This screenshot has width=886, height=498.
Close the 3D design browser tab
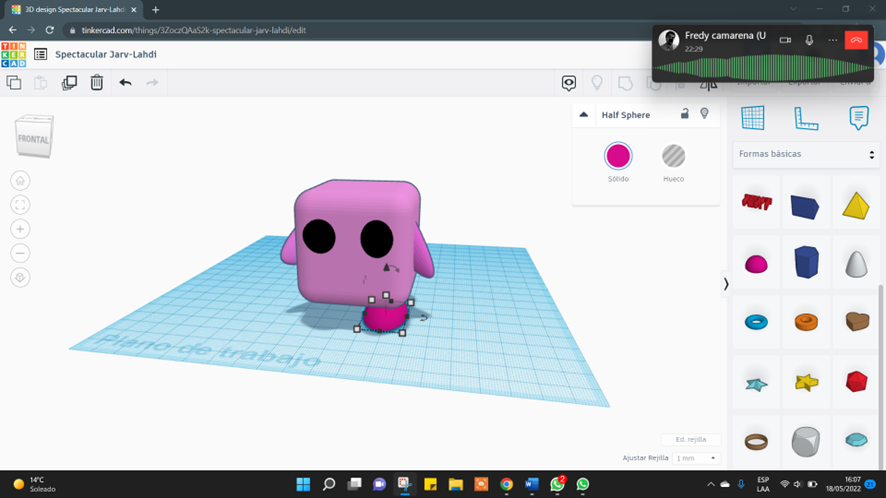134,10
